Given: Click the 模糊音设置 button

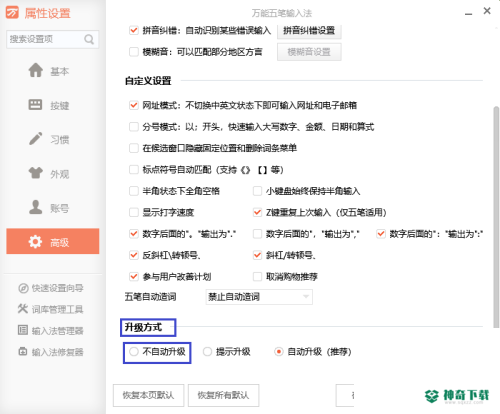Looking at the screenshot, I should coord(309,52).
